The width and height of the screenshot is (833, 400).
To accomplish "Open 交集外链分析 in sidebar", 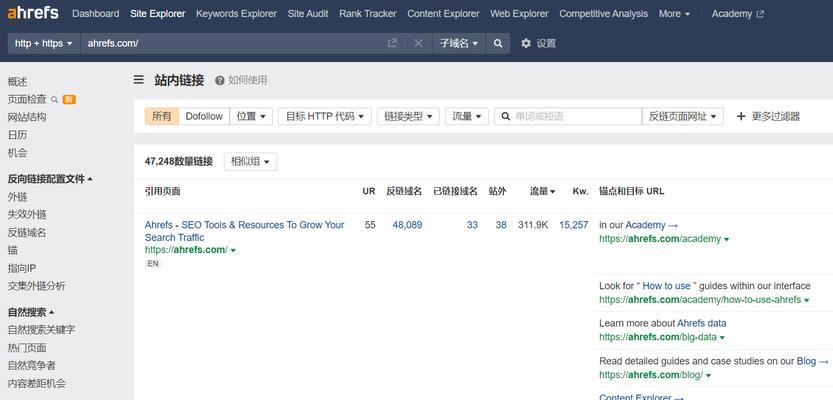I will 37,286.
